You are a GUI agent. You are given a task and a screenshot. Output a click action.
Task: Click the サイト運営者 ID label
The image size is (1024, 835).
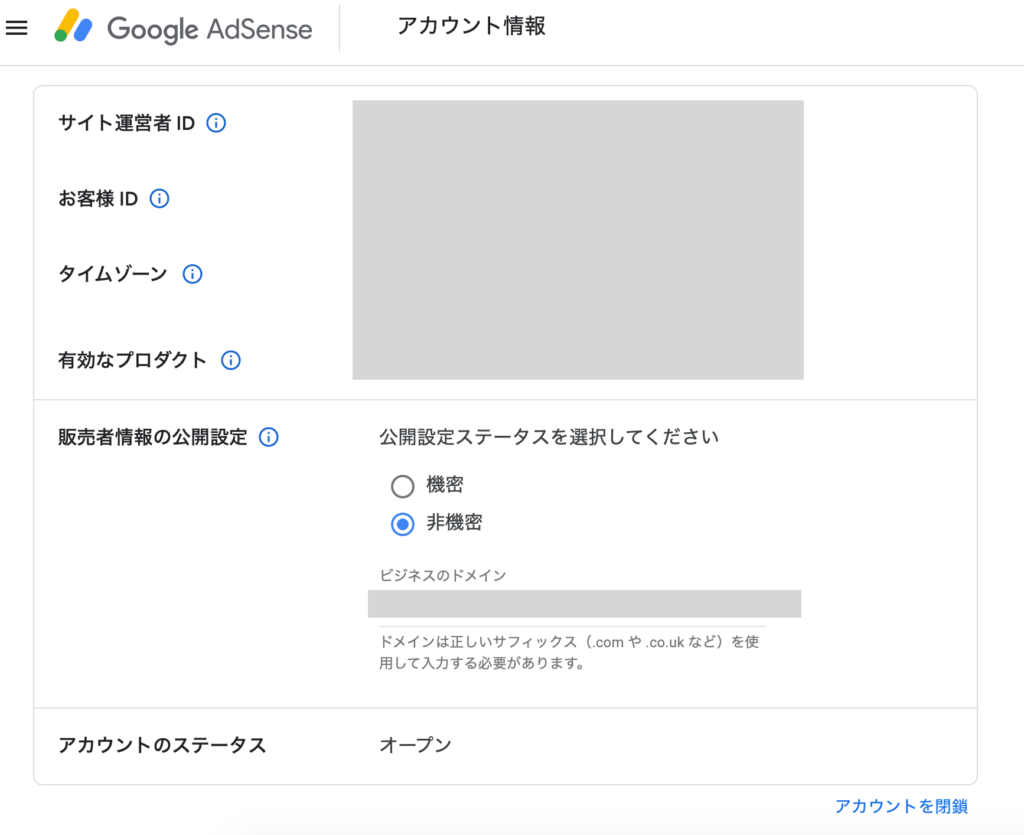126,123
